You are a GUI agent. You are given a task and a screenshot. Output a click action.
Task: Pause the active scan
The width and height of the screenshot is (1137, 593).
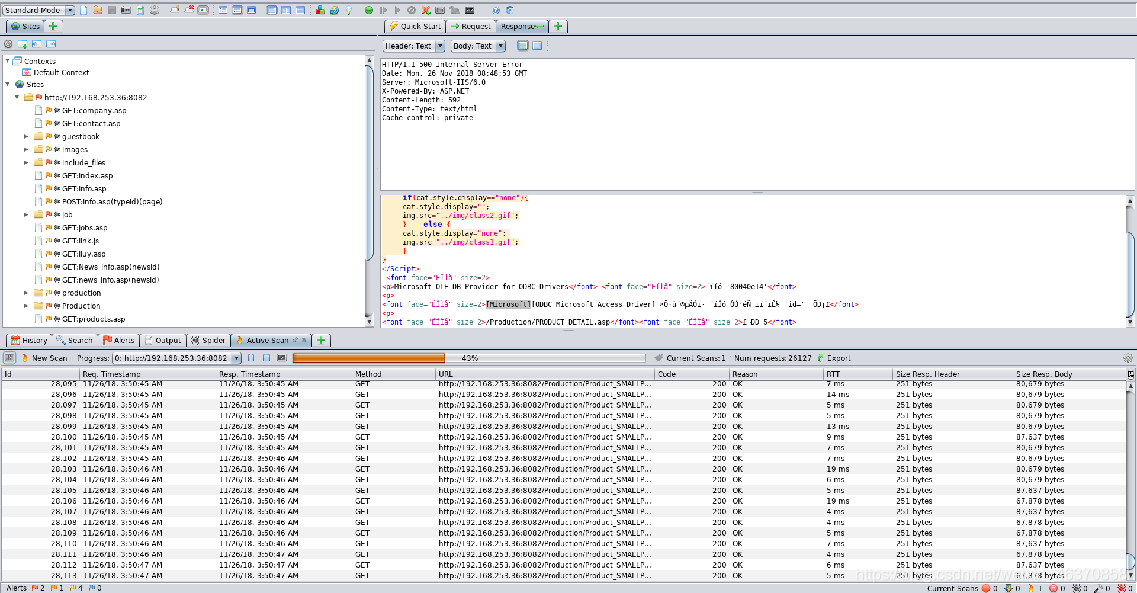coord(251,357)
